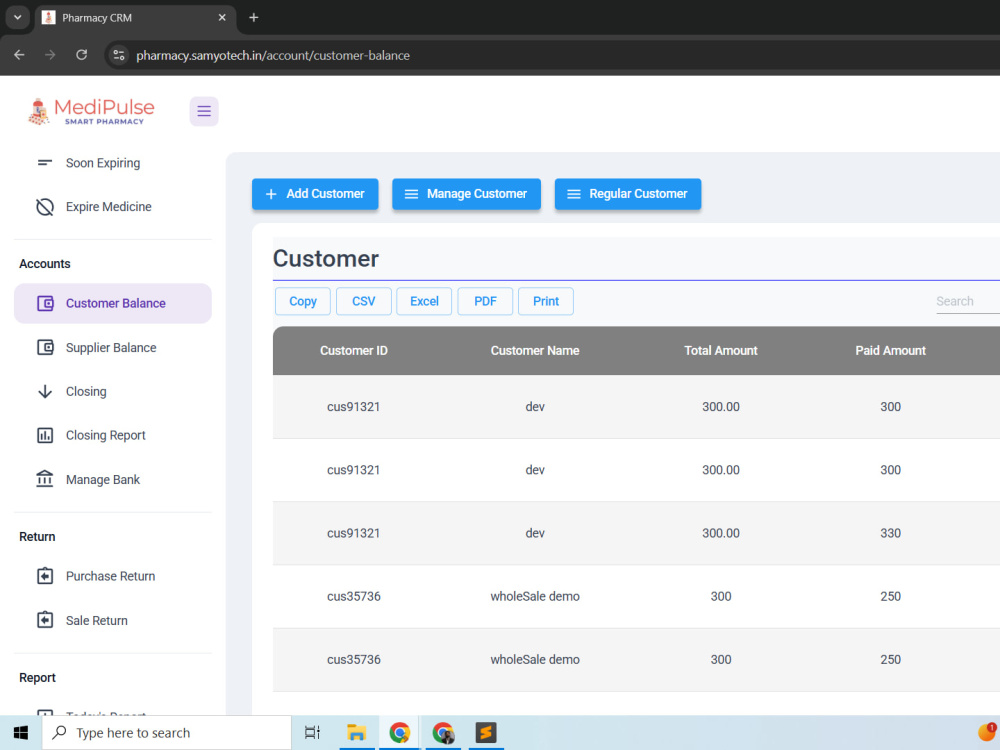
Task: Click the browser address bar URL
Action: 273,55
